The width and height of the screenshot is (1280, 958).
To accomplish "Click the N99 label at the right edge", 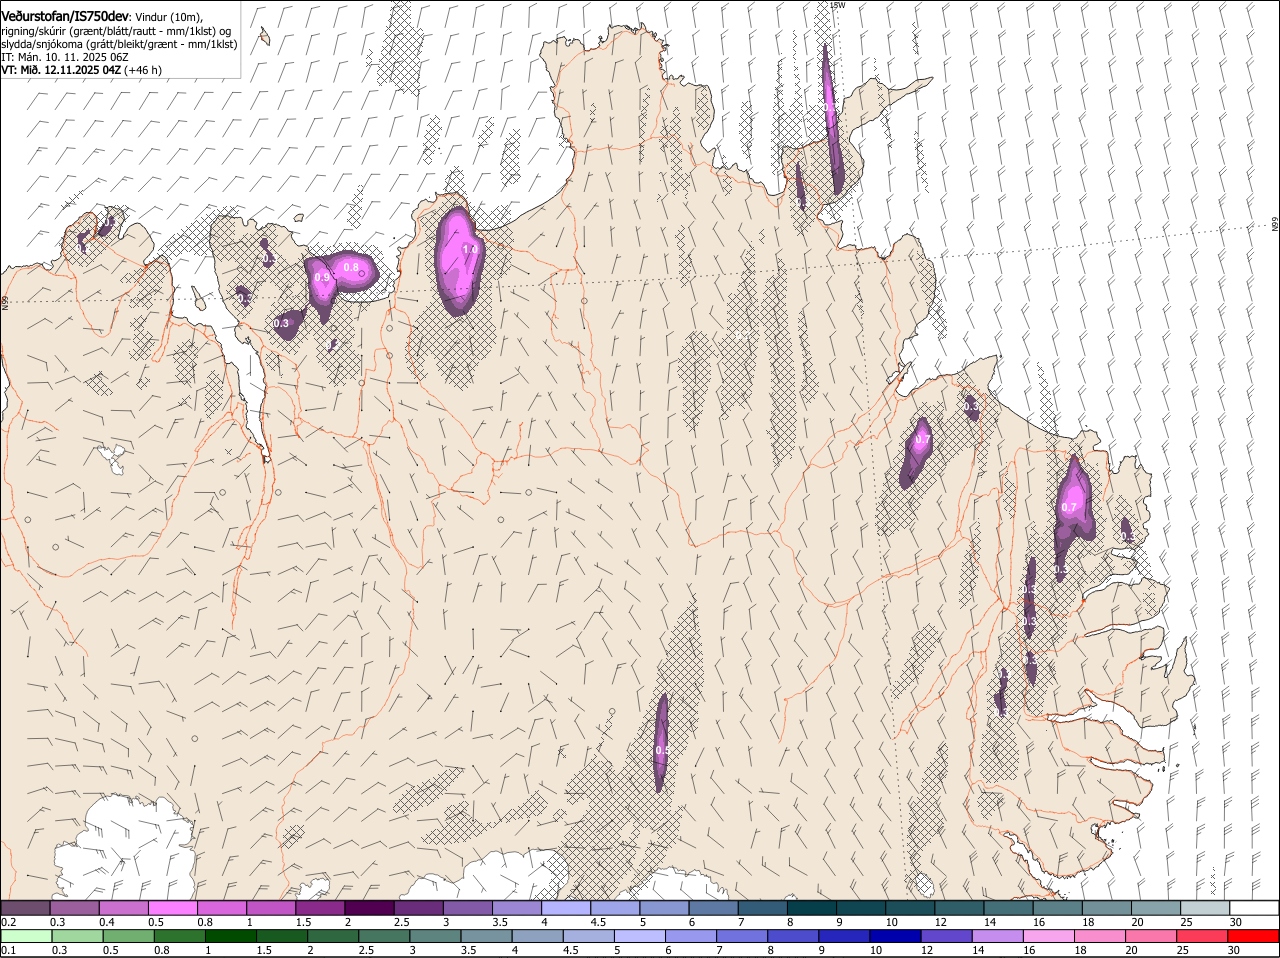I will click(1275, 225).
